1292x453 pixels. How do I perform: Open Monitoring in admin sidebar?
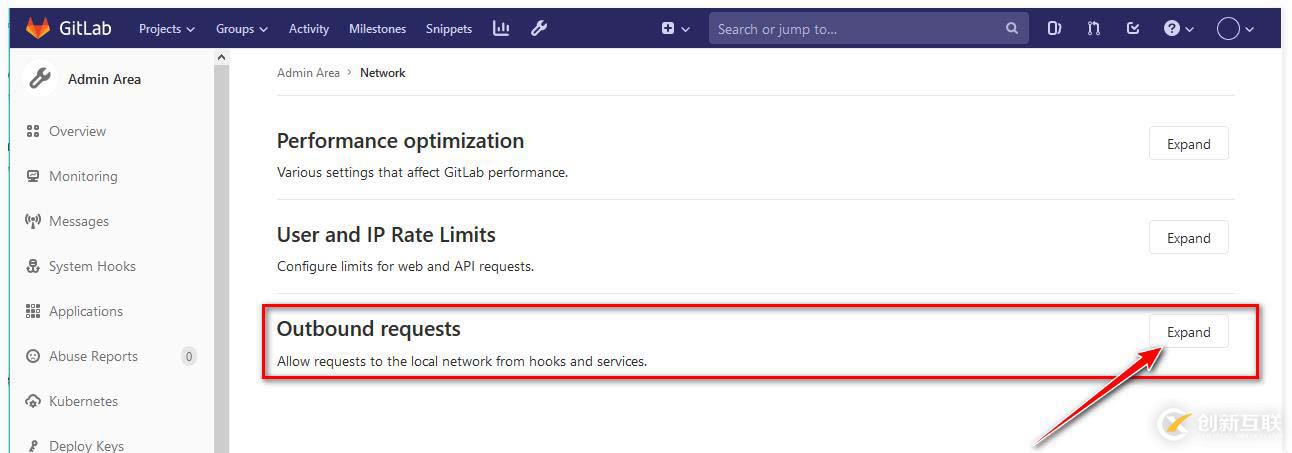pyautogui.click(x=83, y=176)
